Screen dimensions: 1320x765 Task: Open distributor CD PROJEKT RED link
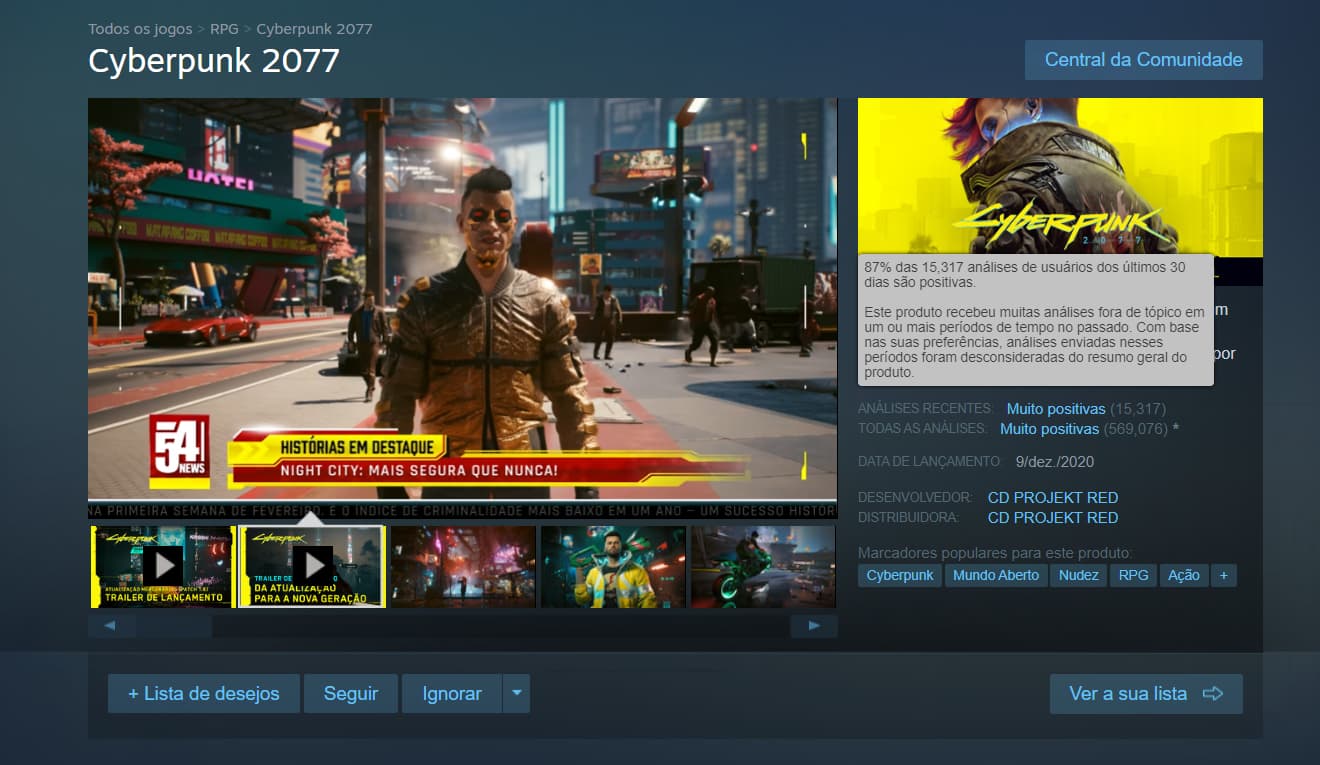(1053, 518)
